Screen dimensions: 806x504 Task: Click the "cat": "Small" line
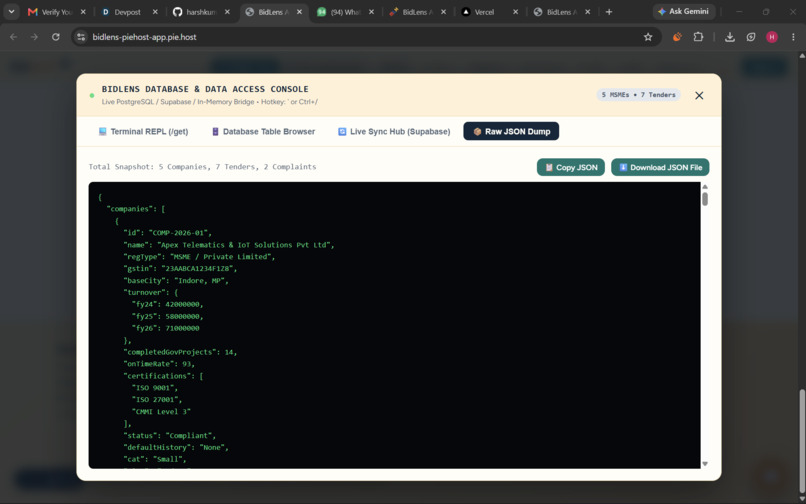coord(155,459)
